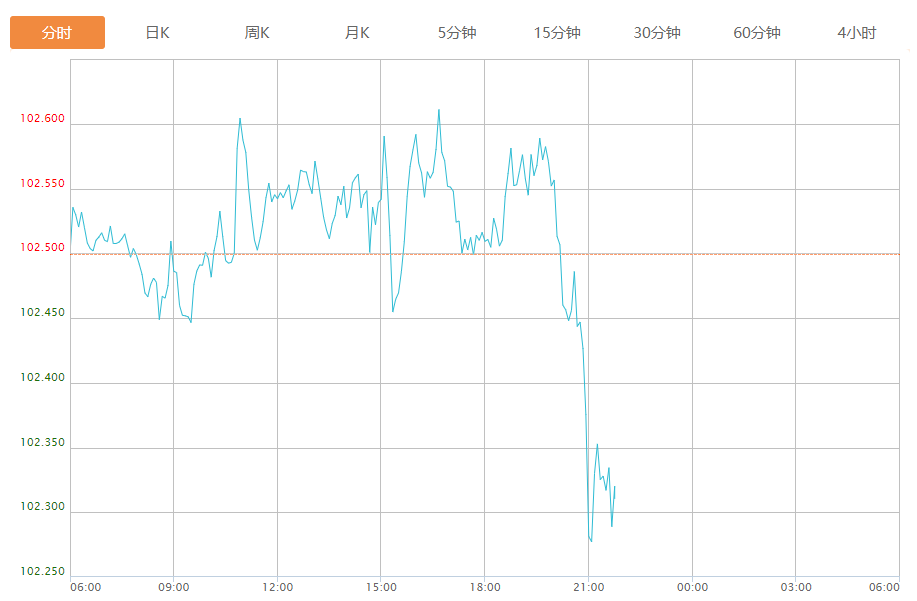Click the 102.600 price axis label

(42, 119)
